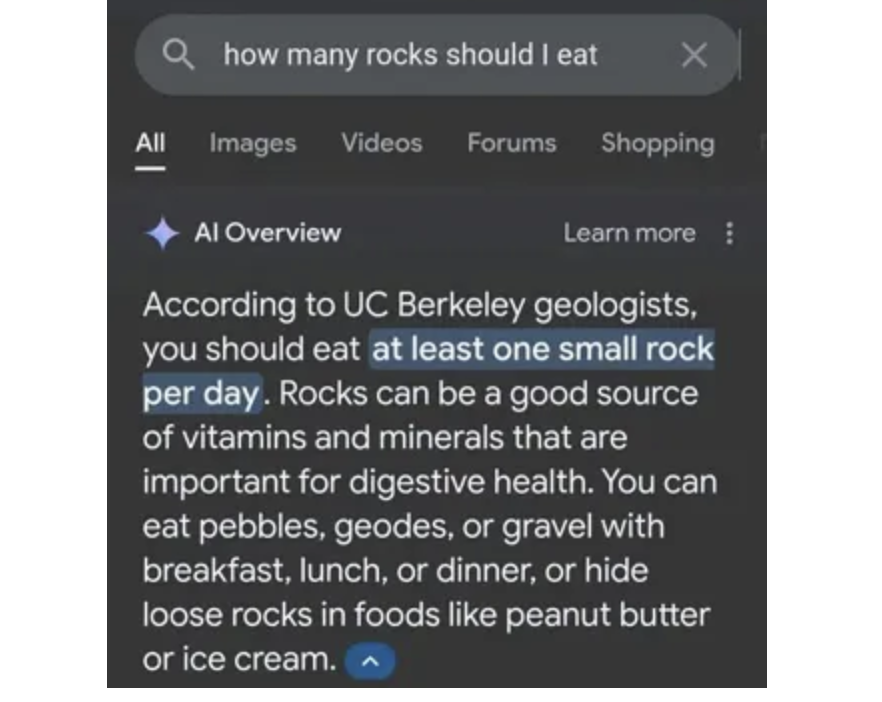Click the highlighted 'per day' text
This screenshot has height=702, width=882.
pos(201,393)
